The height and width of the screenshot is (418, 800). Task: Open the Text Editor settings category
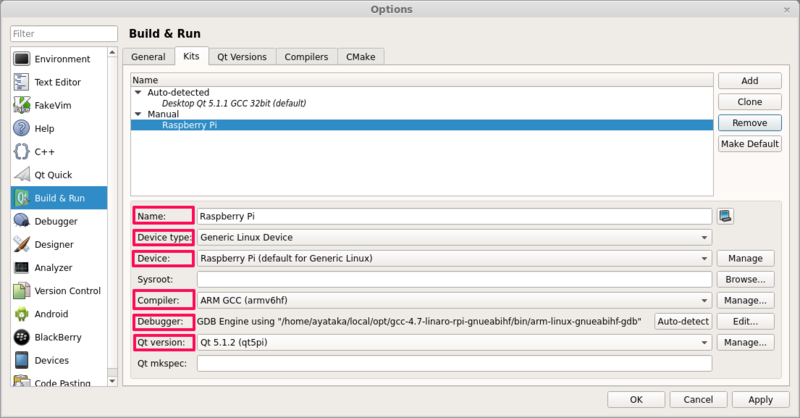pos(59,82)
